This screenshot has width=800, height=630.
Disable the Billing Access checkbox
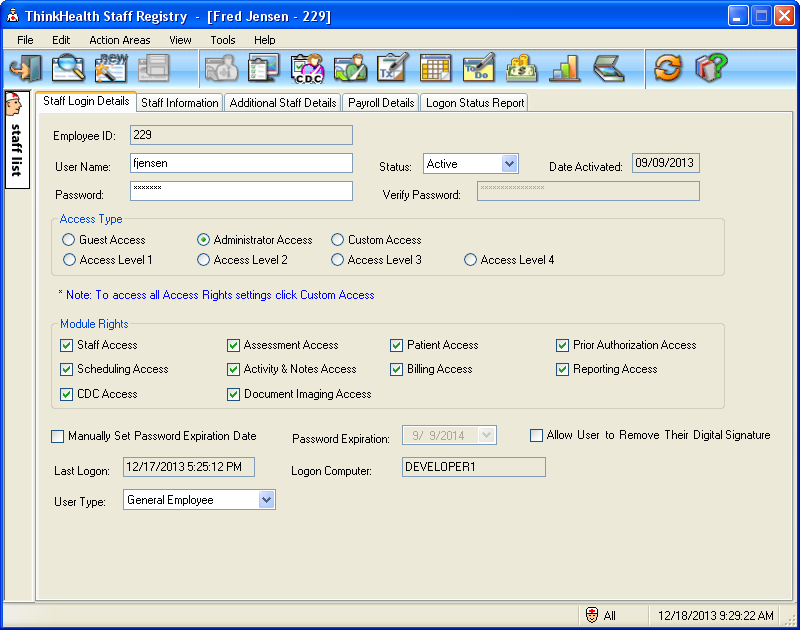[396, 369]
